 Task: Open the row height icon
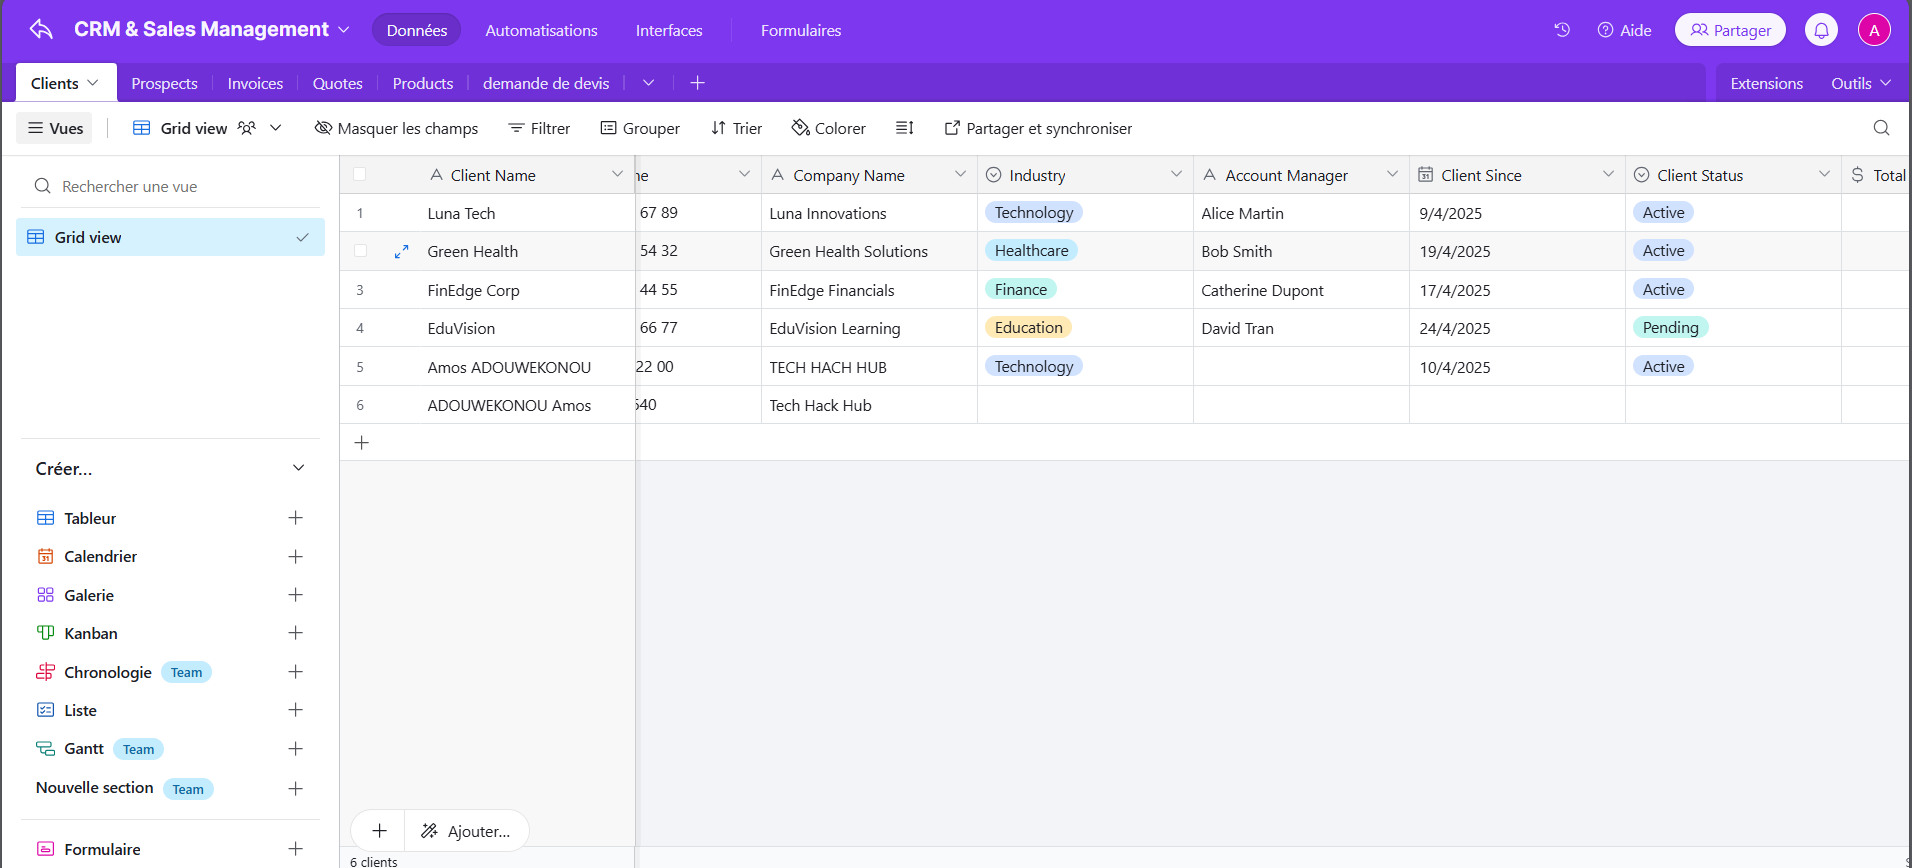[904, 128]
